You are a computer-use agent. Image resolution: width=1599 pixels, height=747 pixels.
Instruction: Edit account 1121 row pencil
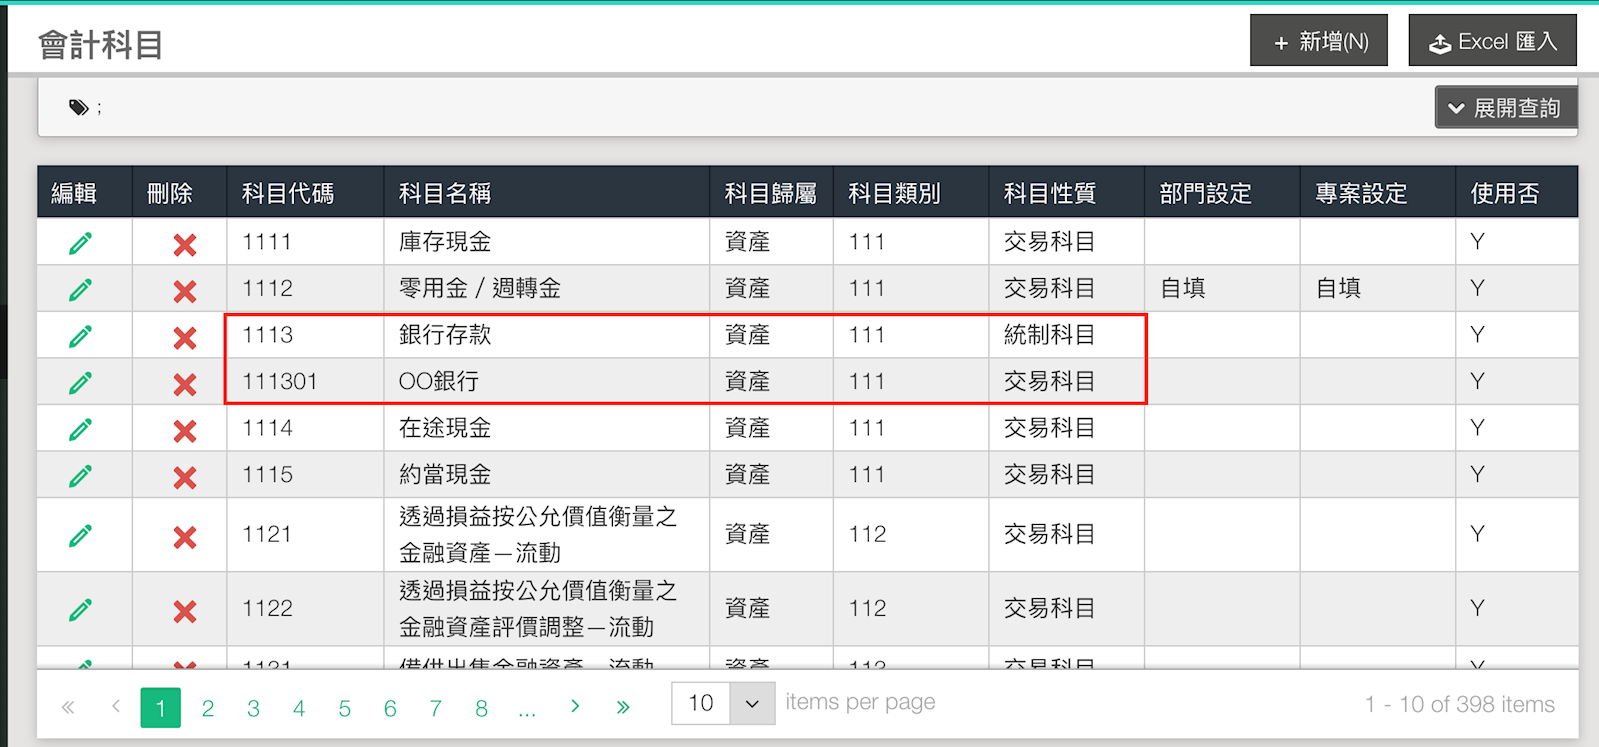tap(81, 536)
